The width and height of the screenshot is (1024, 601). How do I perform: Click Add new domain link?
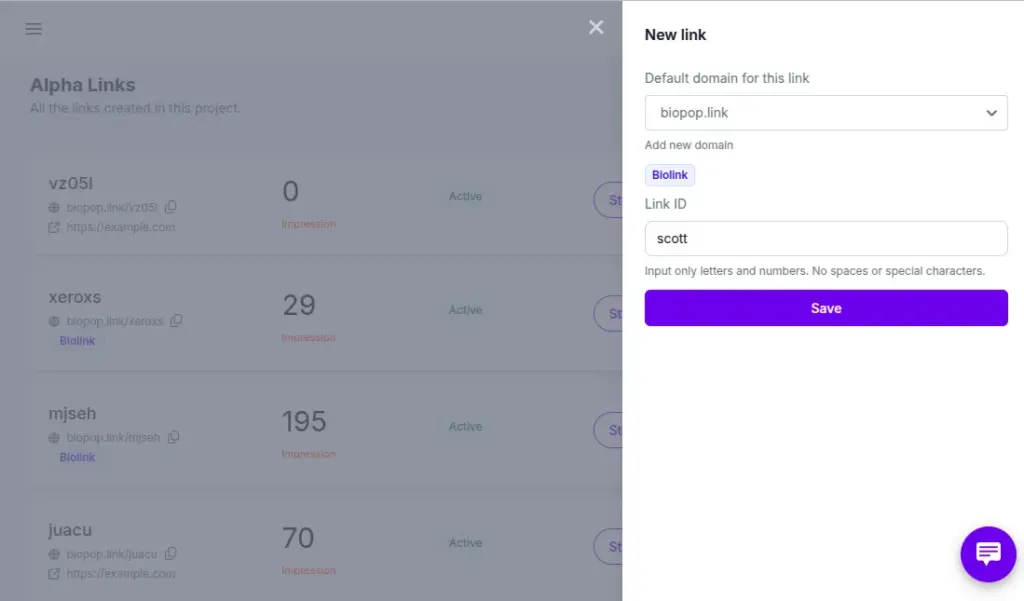click(689, 145)
